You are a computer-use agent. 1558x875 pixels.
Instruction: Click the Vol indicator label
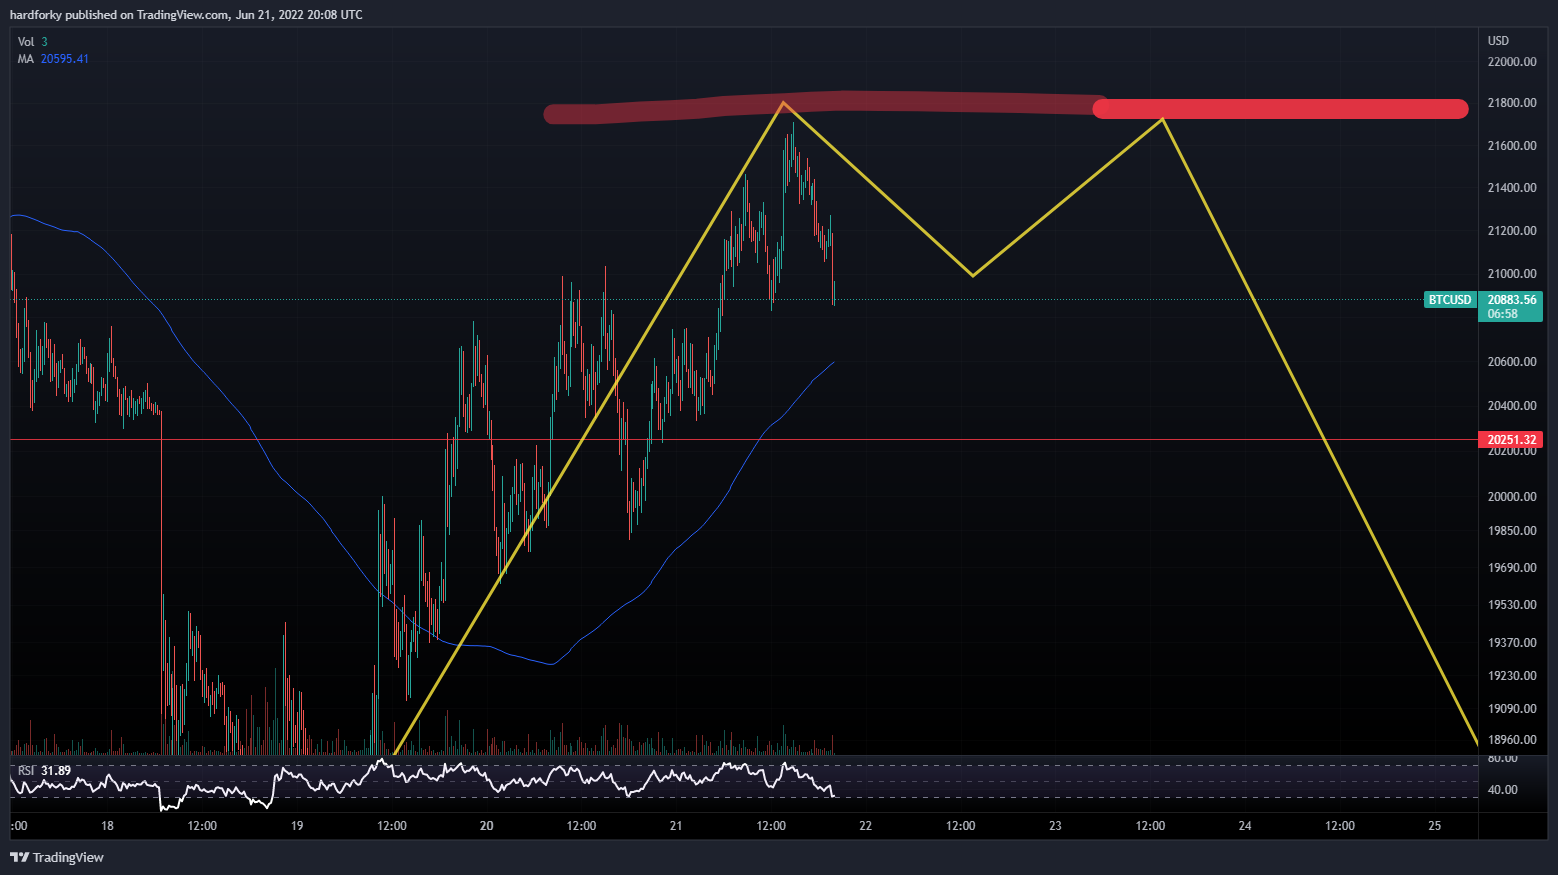click(x=26, y=42)
